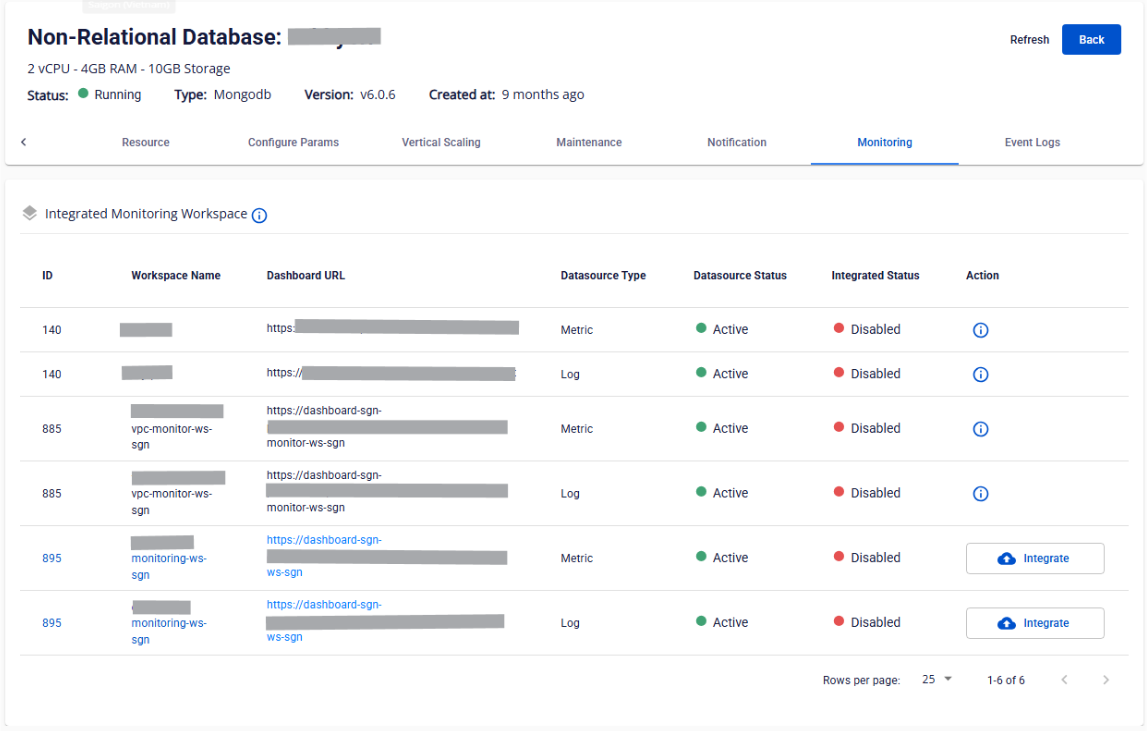Open the Rows per page dropdown
Screen dimensions: 1147x731
(936, 680)
